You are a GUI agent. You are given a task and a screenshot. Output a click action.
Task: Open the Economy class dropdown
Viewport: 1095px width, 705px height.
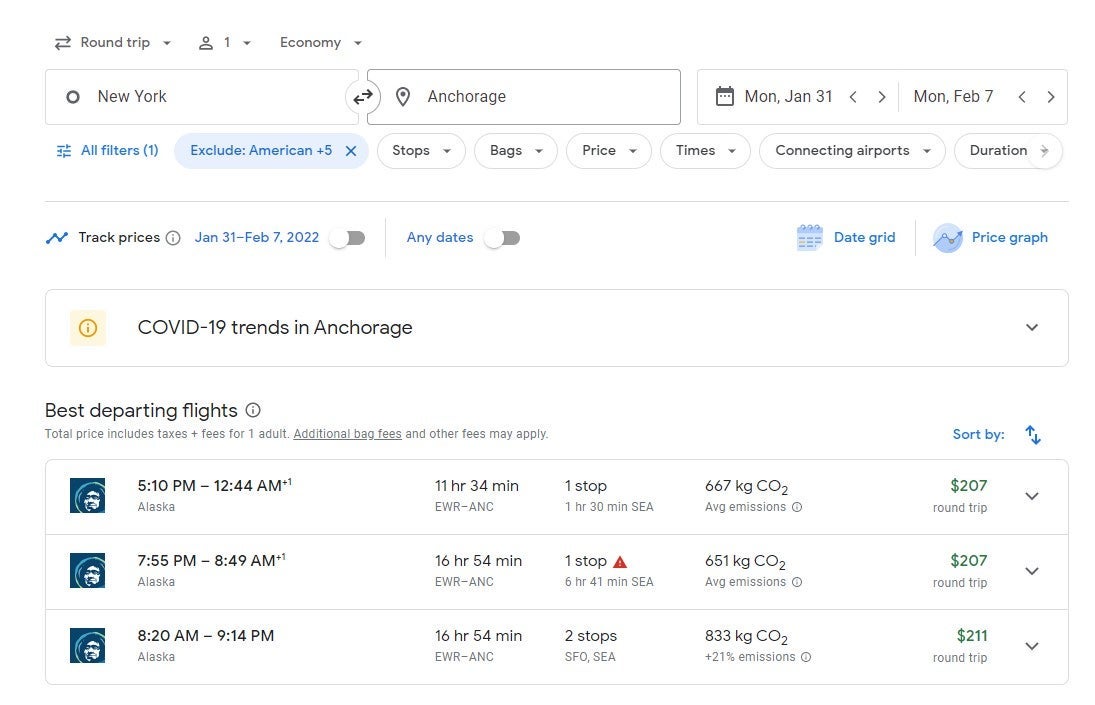(320, 43)
